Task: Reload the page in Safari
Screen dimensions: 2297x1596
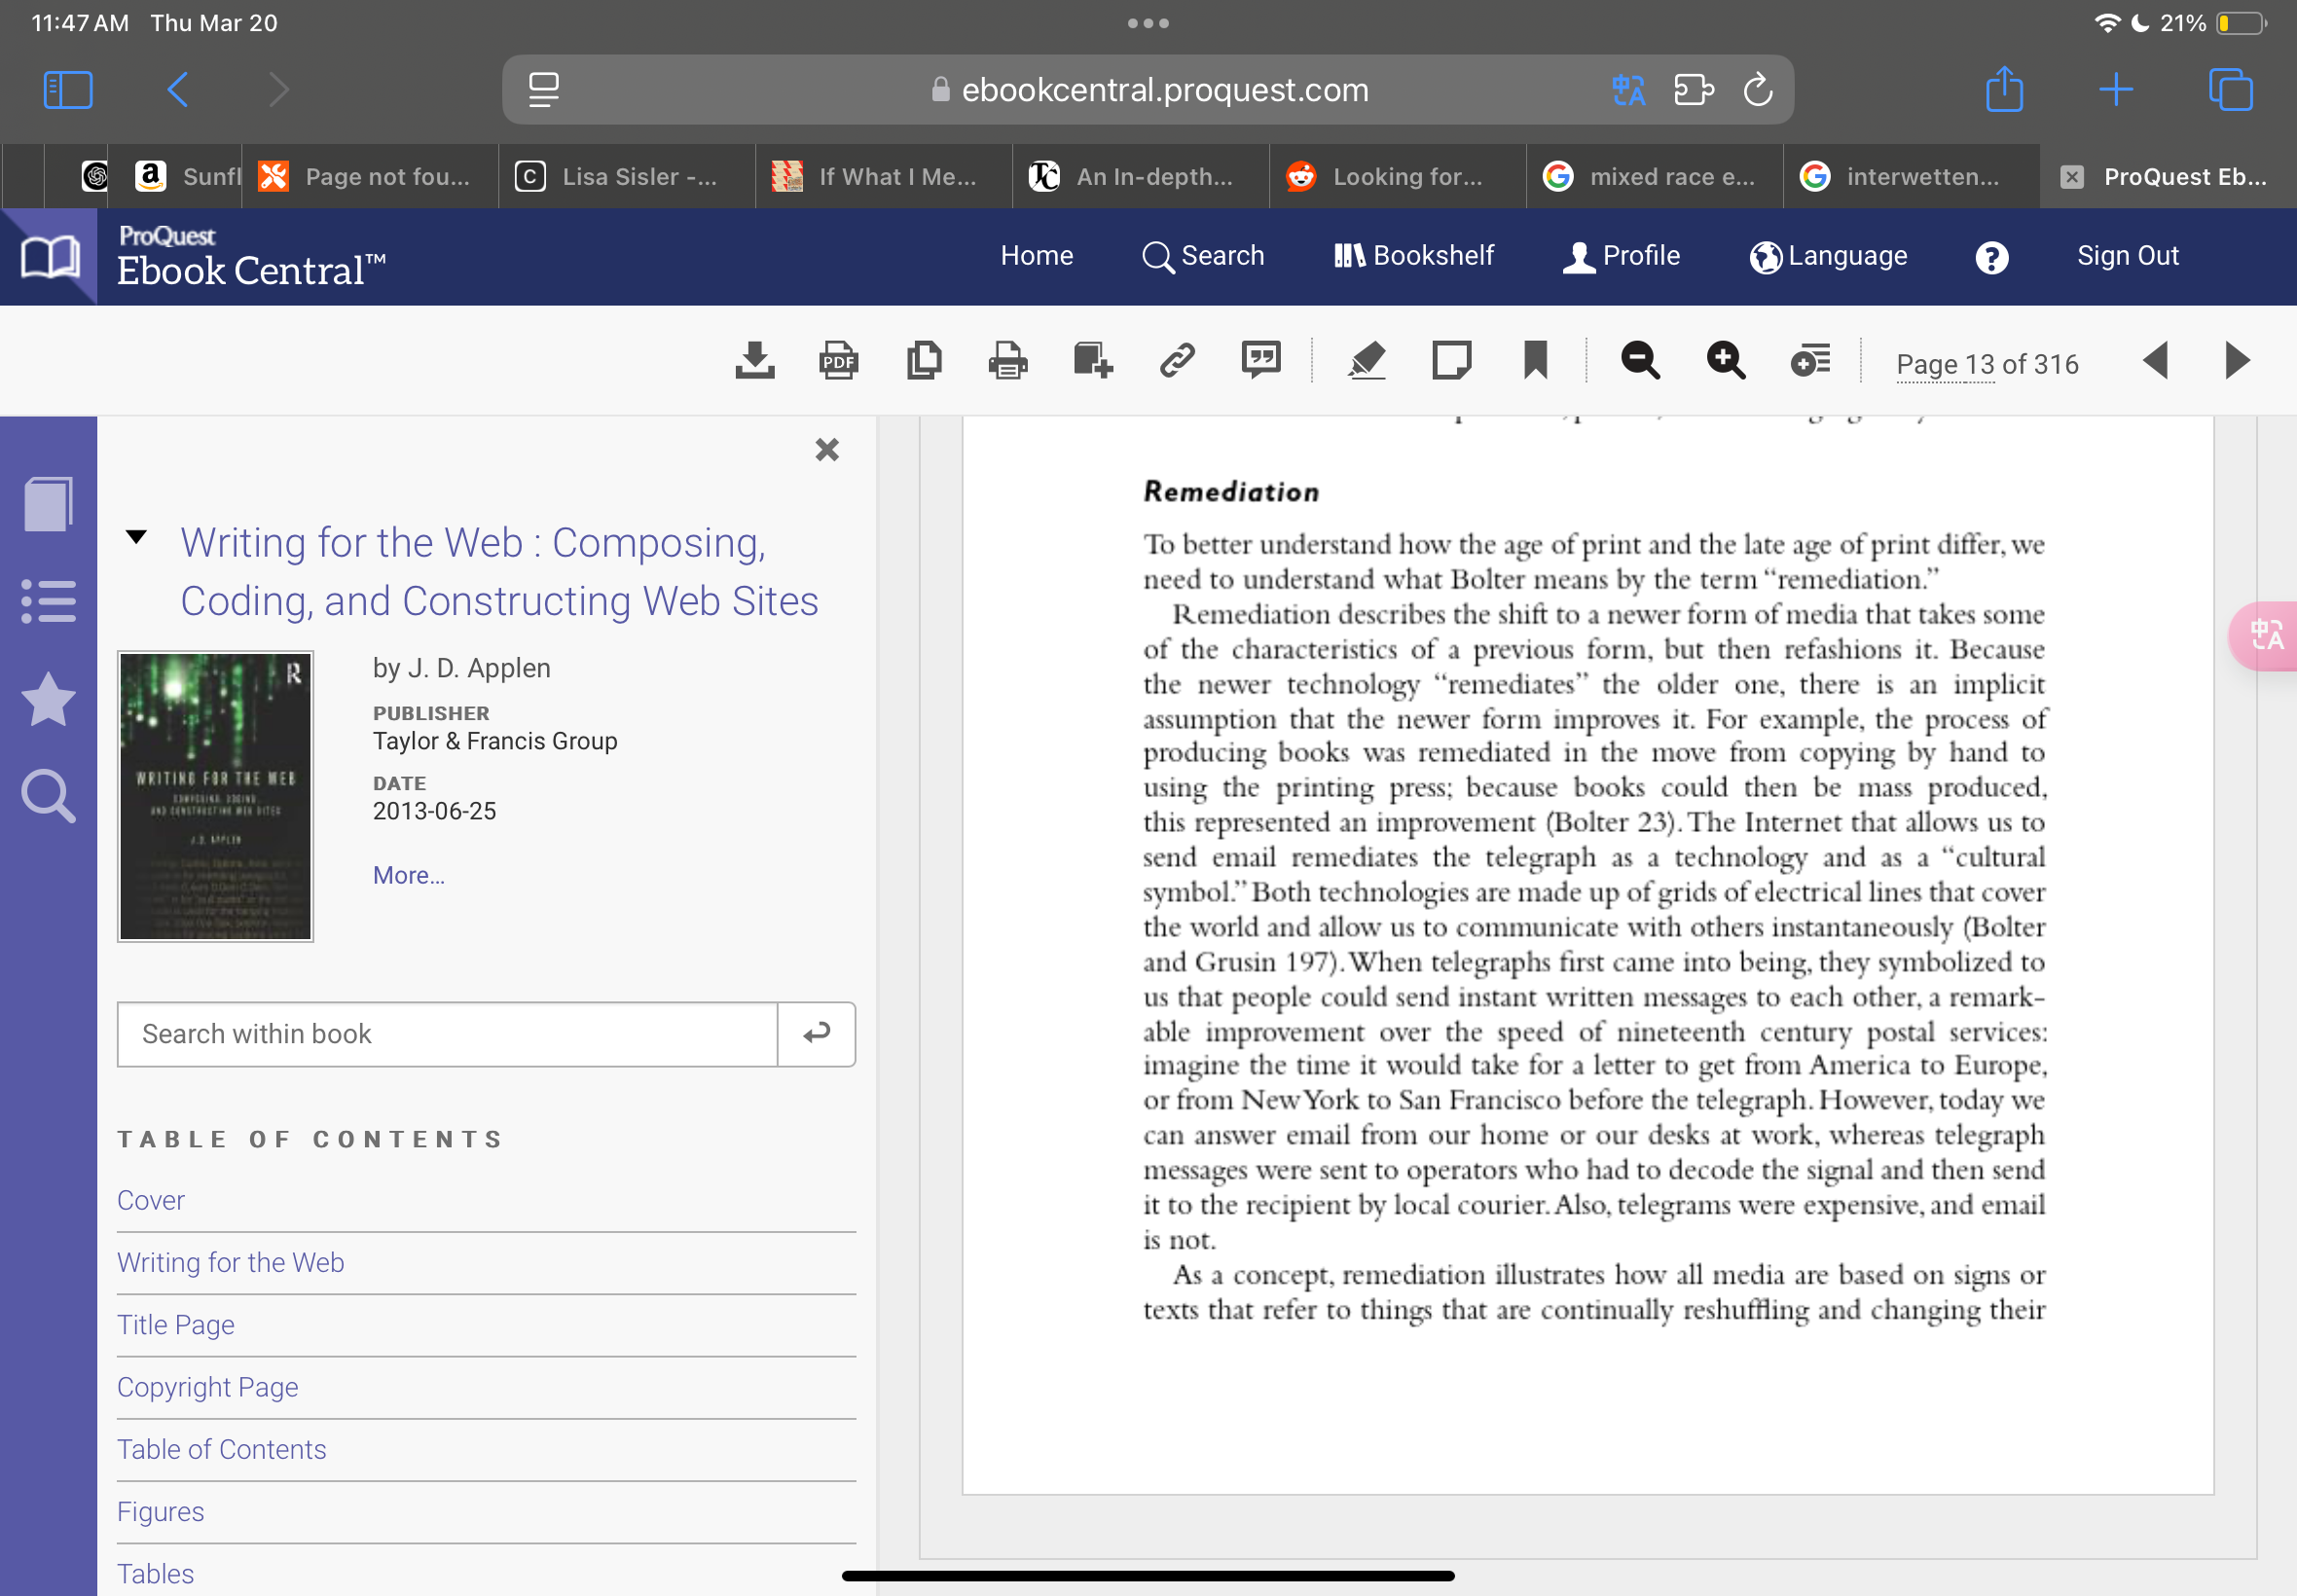Action: coord(1757,90)
